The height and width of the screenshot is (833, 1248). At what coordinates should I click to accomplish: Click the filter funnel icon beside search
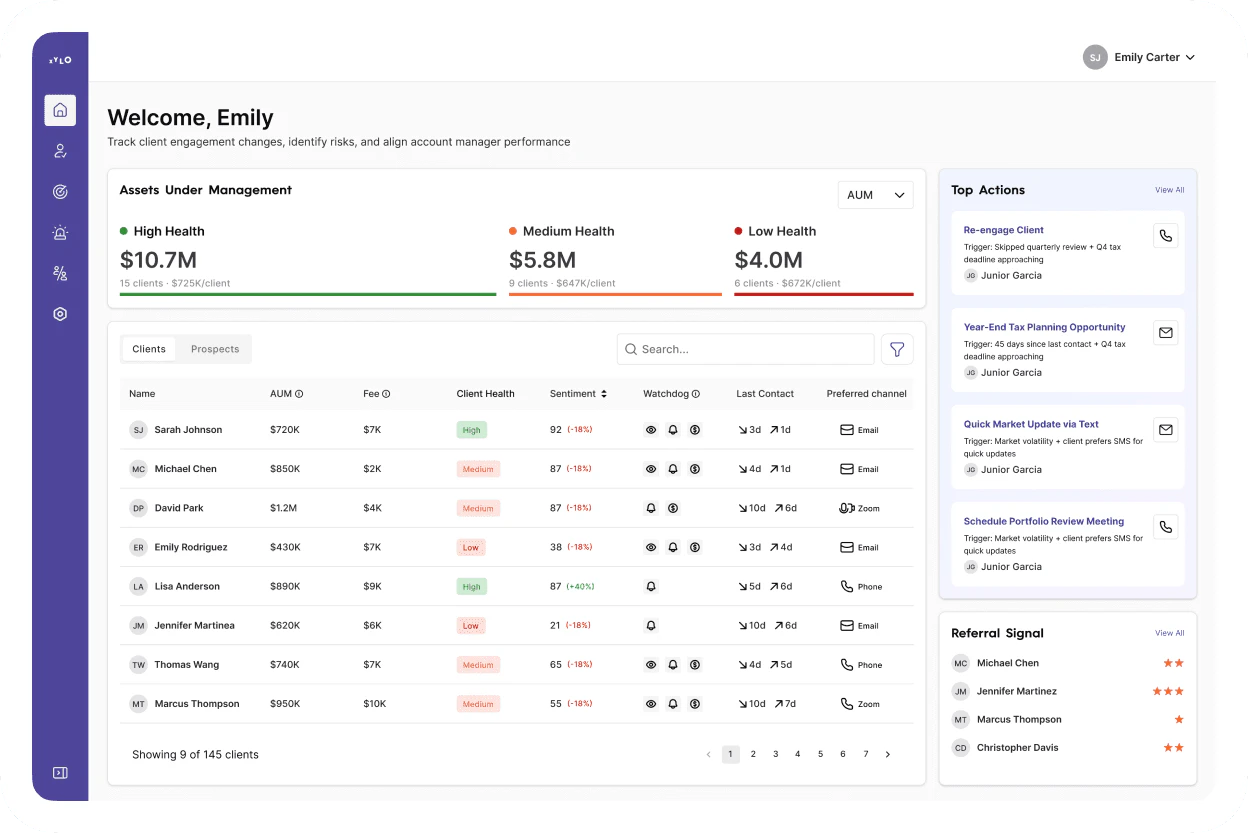[x=897, y=349]
